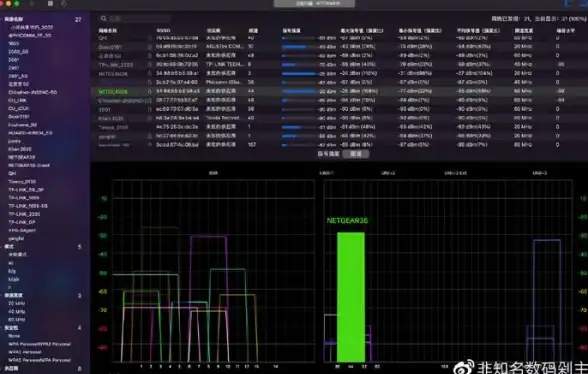Filter by b/g/n mode in sidebar

(14, 279)
